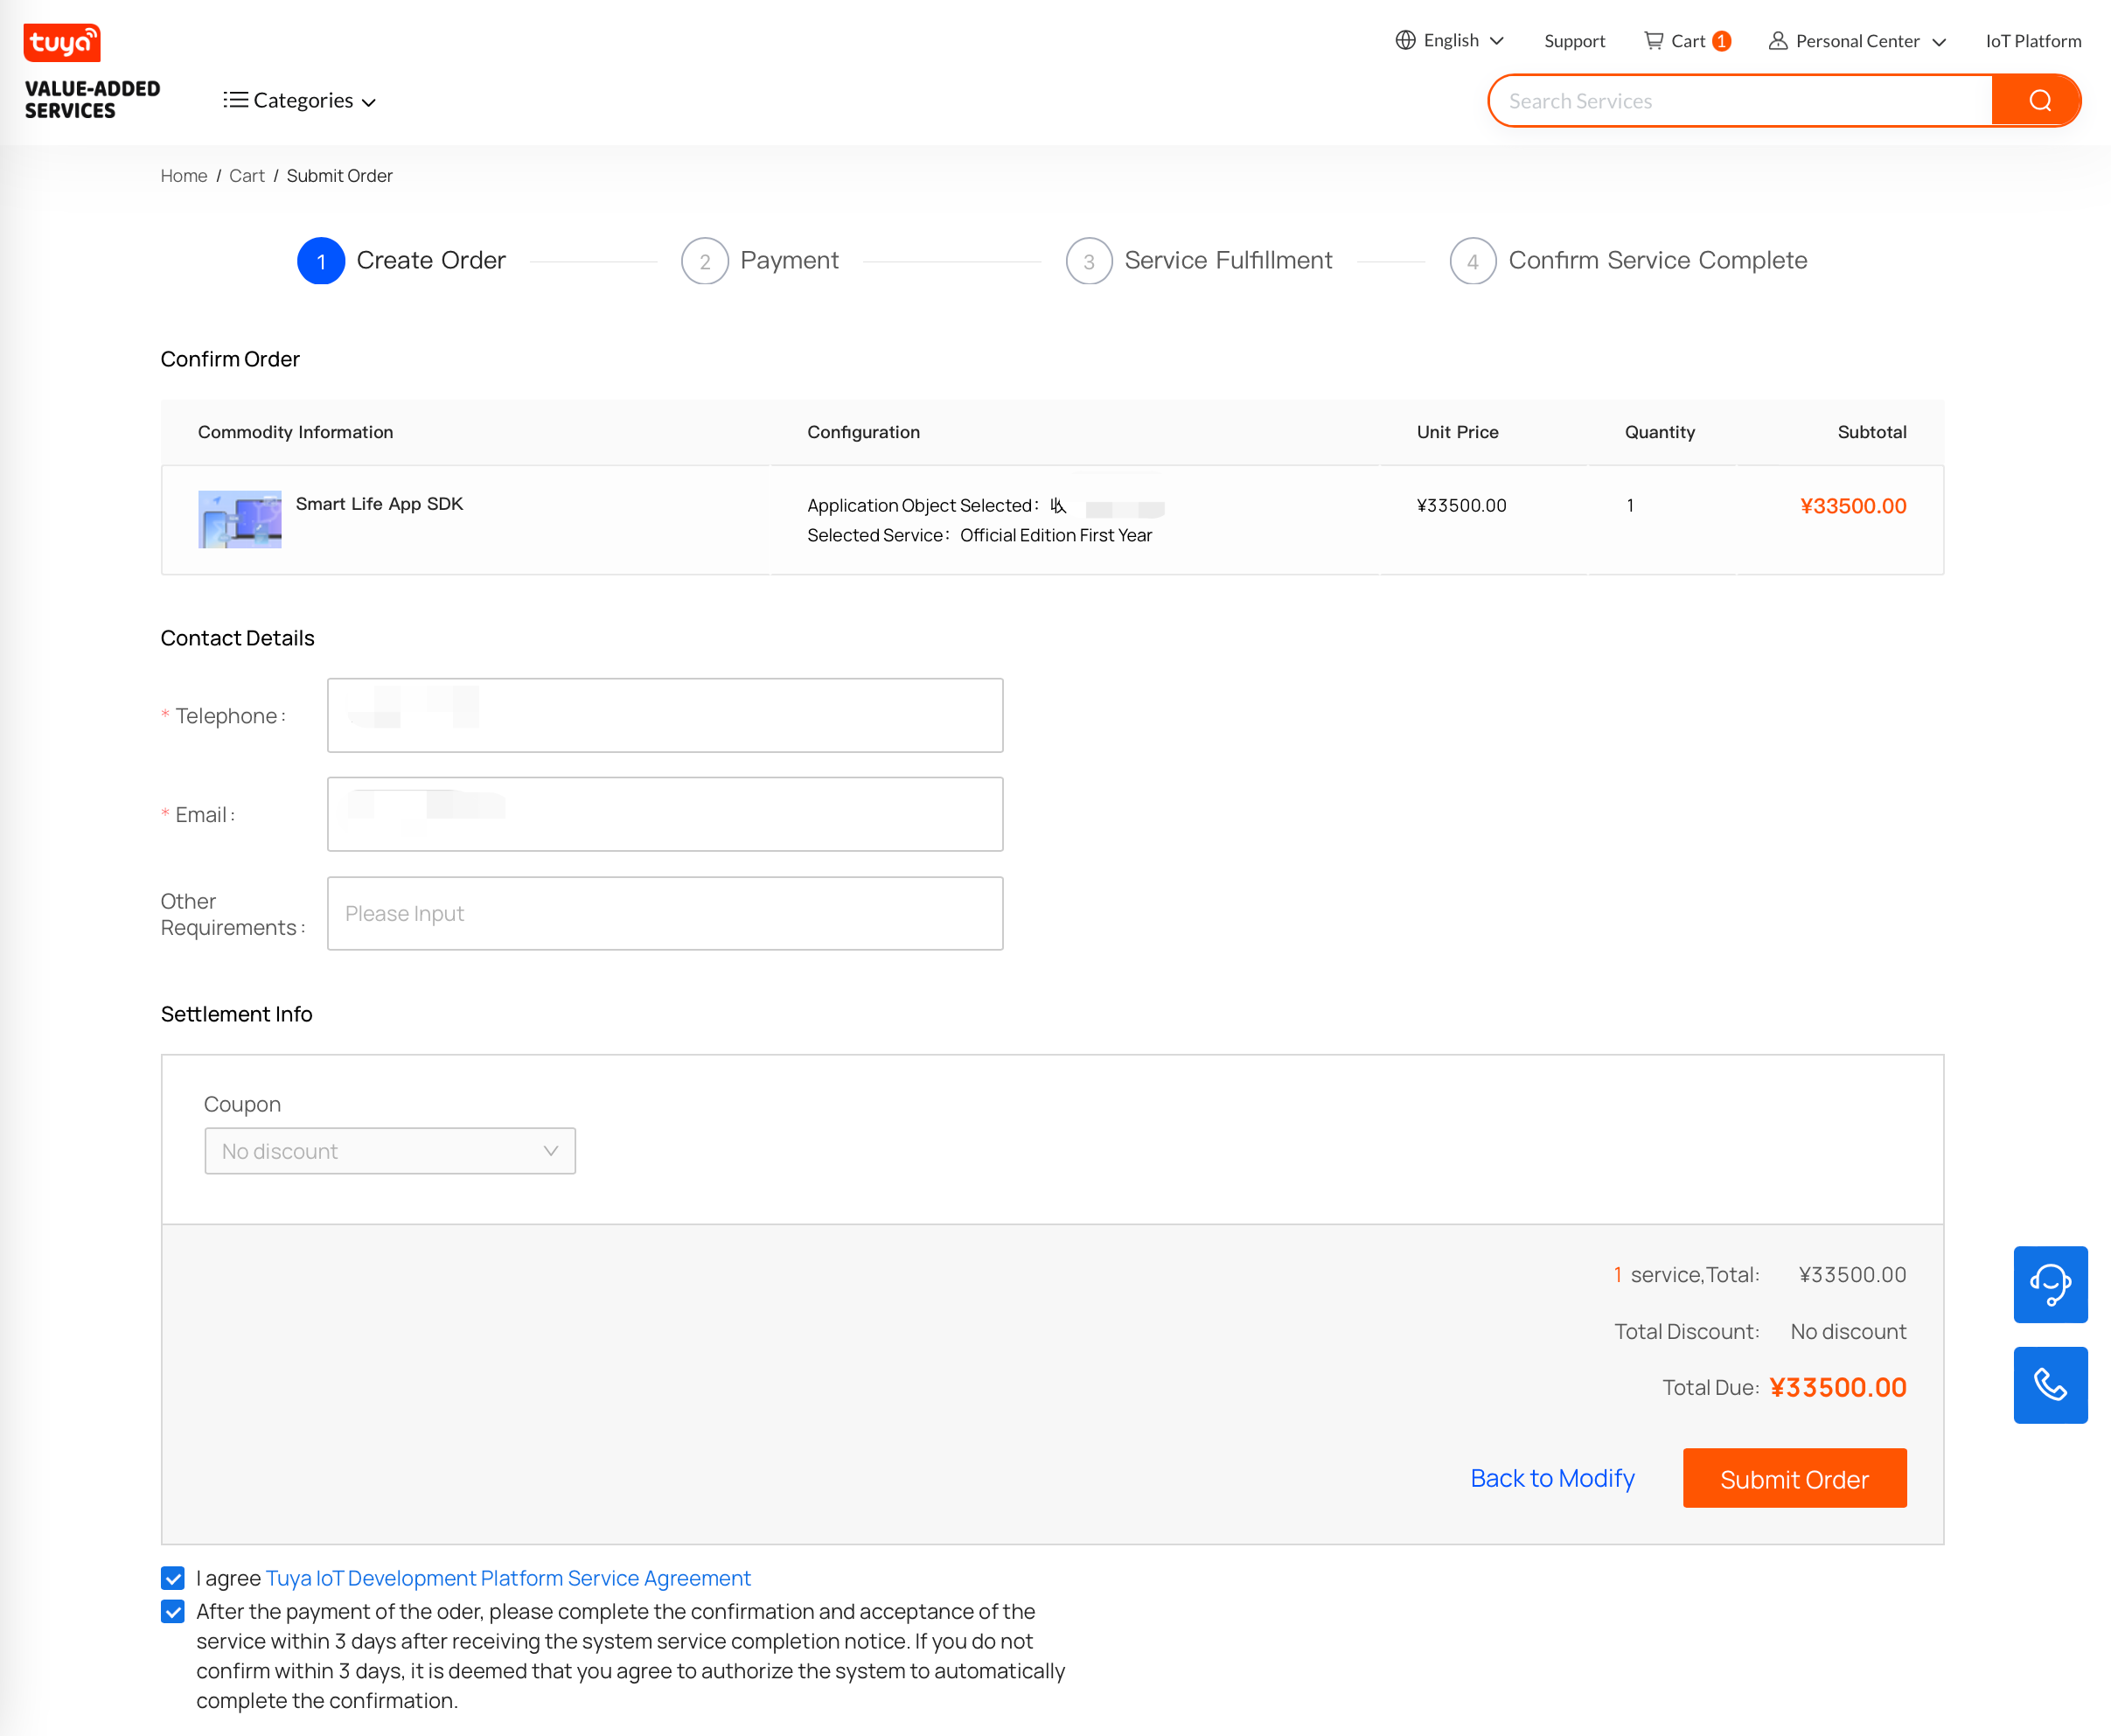Click the Categories list icon
2111x1736 pixels.
(236, 100)
